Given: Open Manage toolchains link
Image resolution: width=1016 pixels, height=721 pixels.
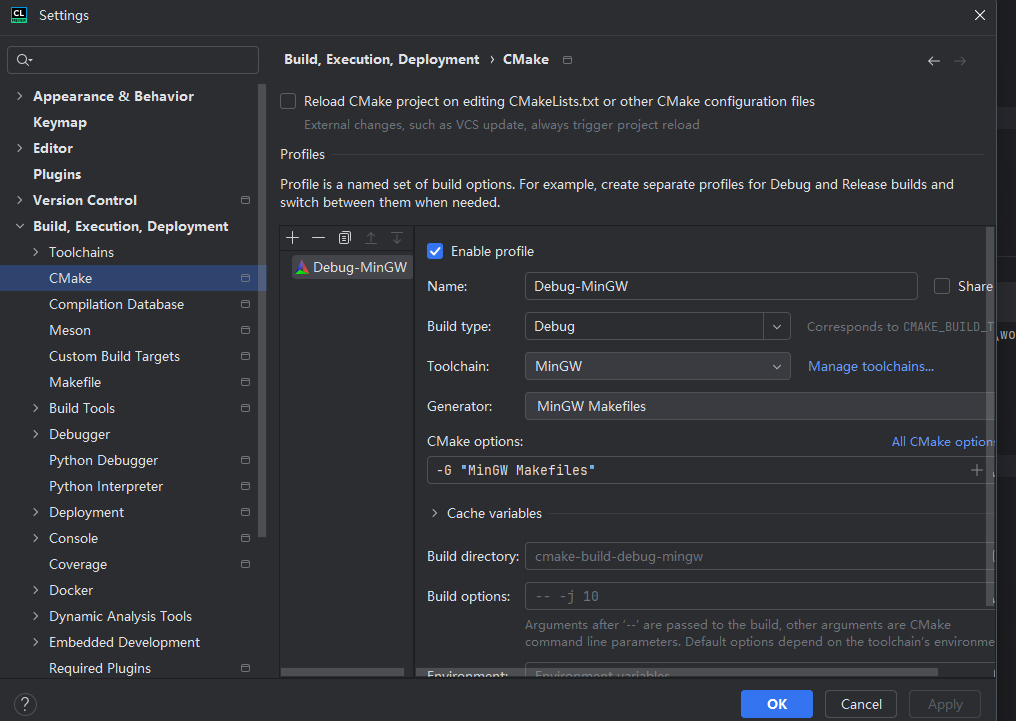Looking at the screenshot, I should tap(871, 367).
